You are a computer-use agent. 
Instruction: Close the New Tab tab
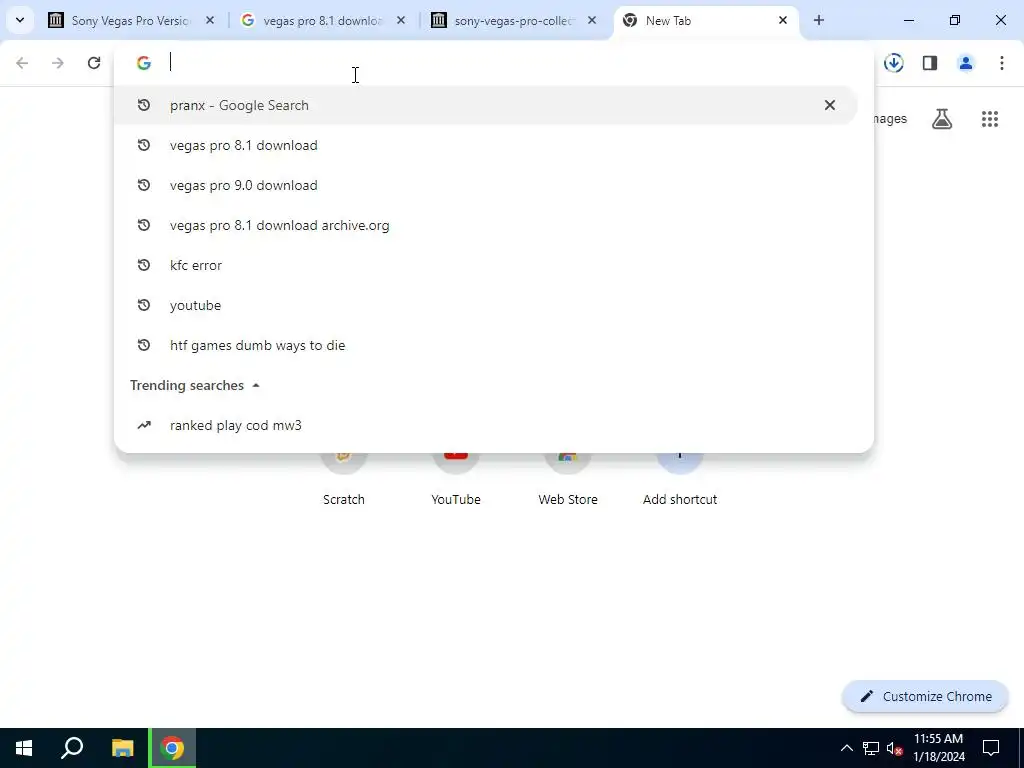[783, 20]
